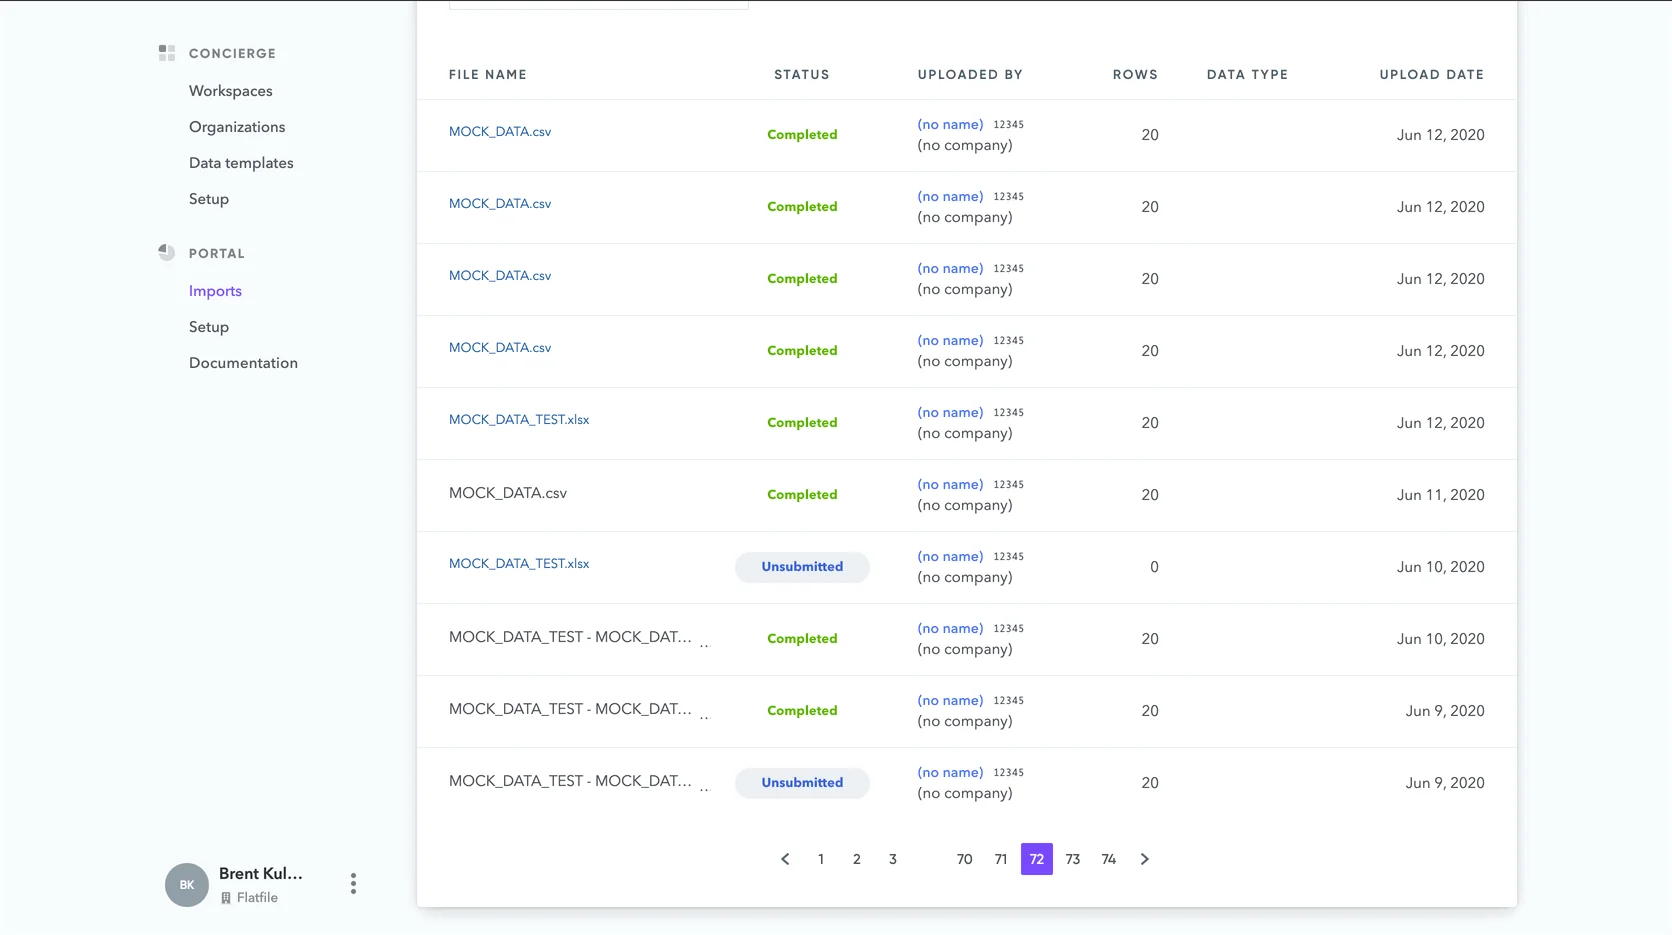Viewport: 1672px width, 935px height.
Task: Open the BK avatar profile picture
Action: tap(186, 884)
